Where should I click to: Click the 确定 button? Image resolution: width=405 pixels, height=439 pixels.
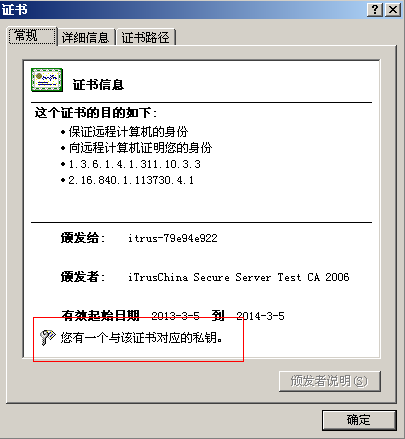(x=359, y=420)
